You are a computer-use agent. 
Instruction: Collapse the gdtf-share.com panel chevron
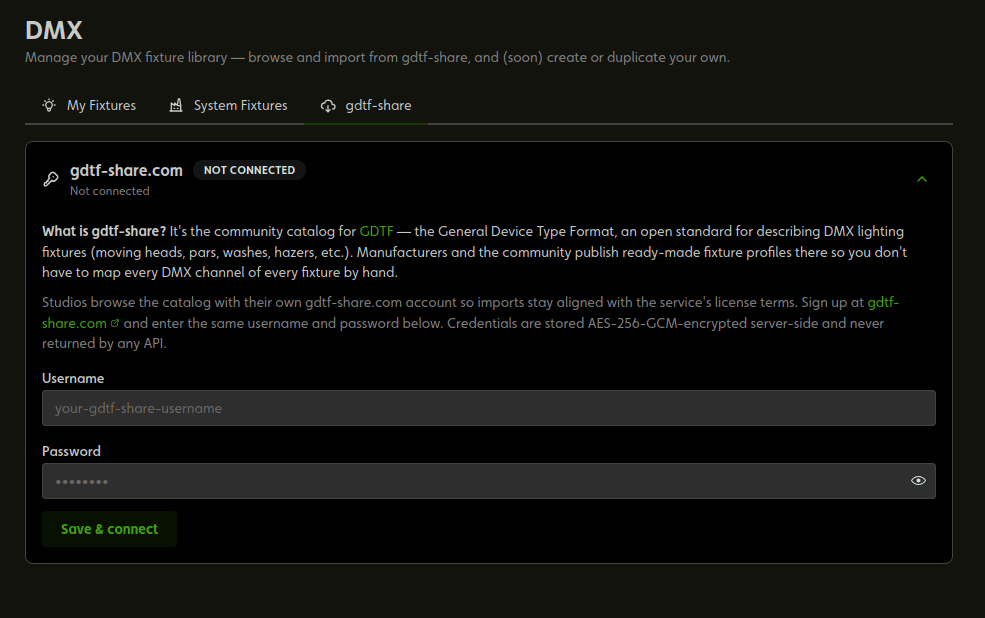pos(922,179)
